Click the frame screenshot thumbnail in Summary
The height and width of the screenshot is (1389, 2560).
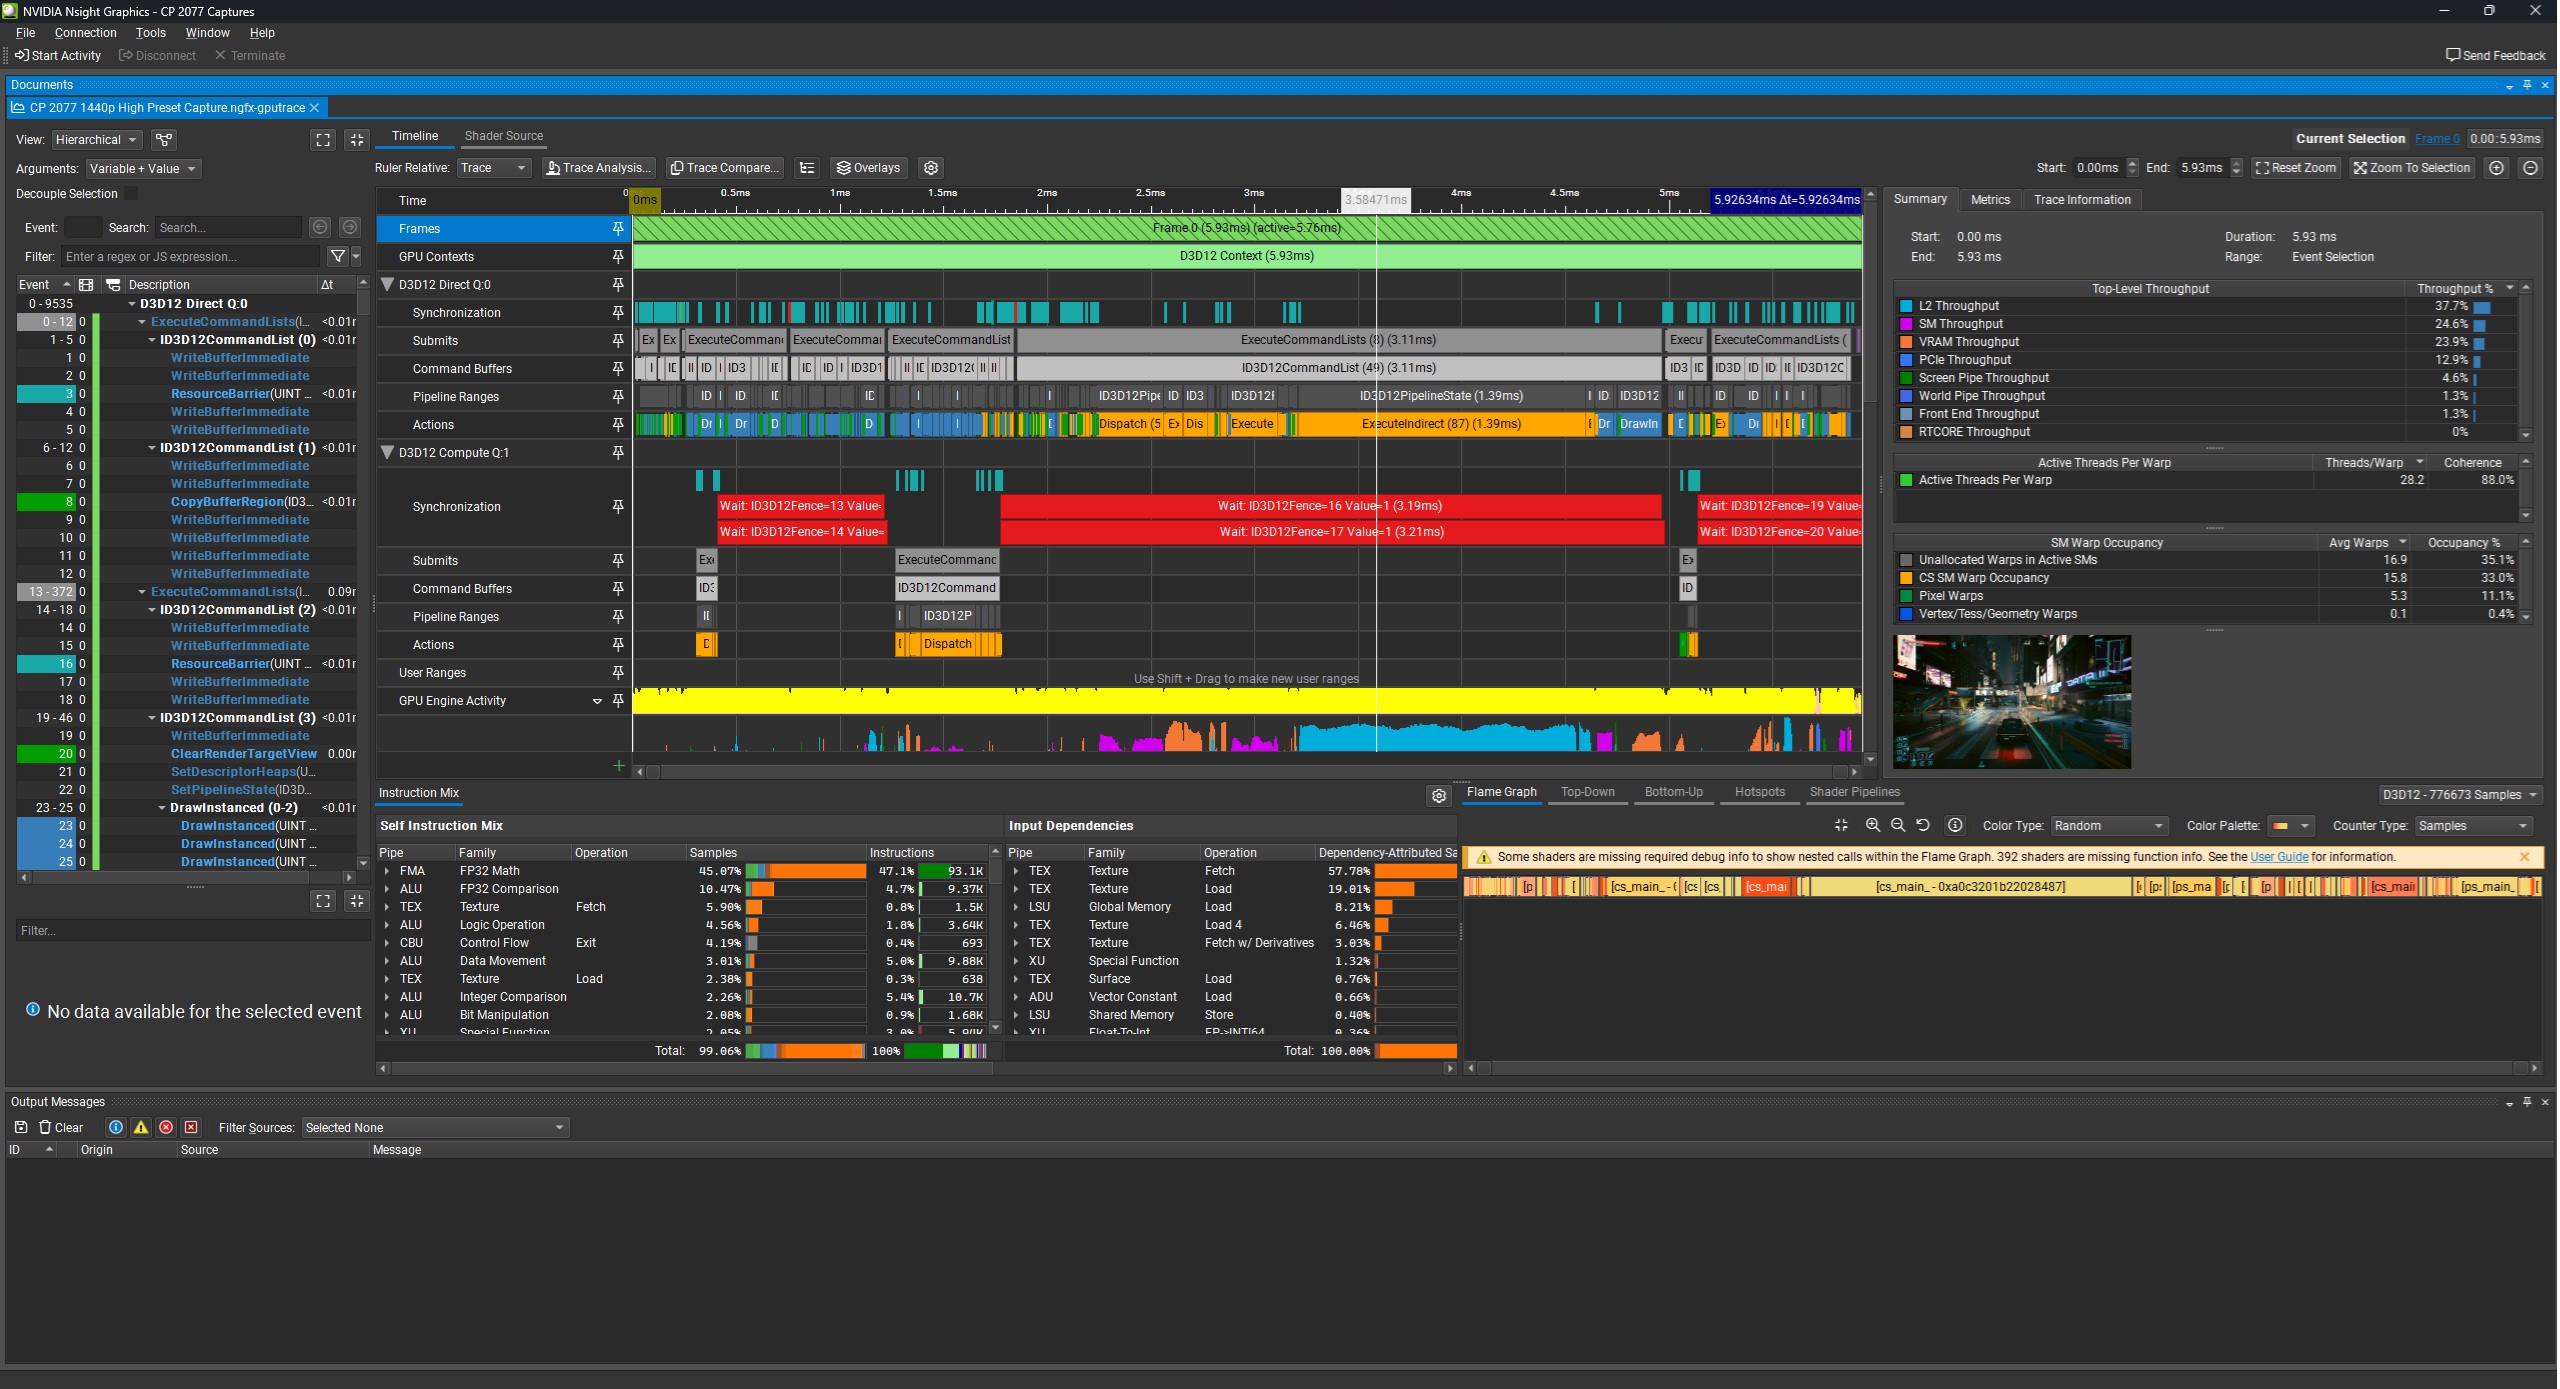2012,702
